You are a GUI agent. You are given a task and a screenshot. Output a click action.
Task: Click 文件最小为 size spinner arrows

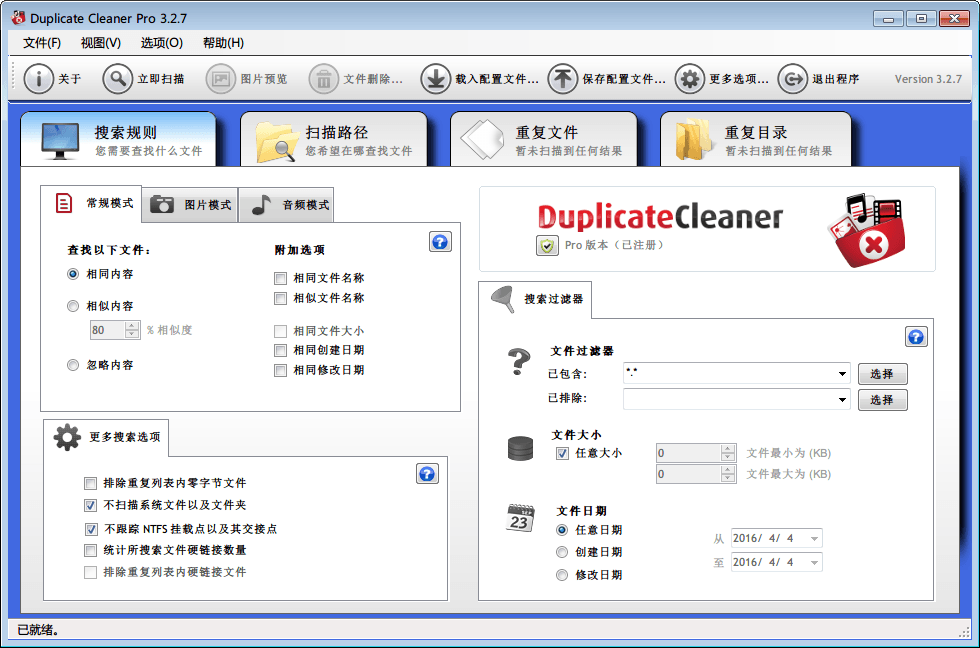coord(728,453)
